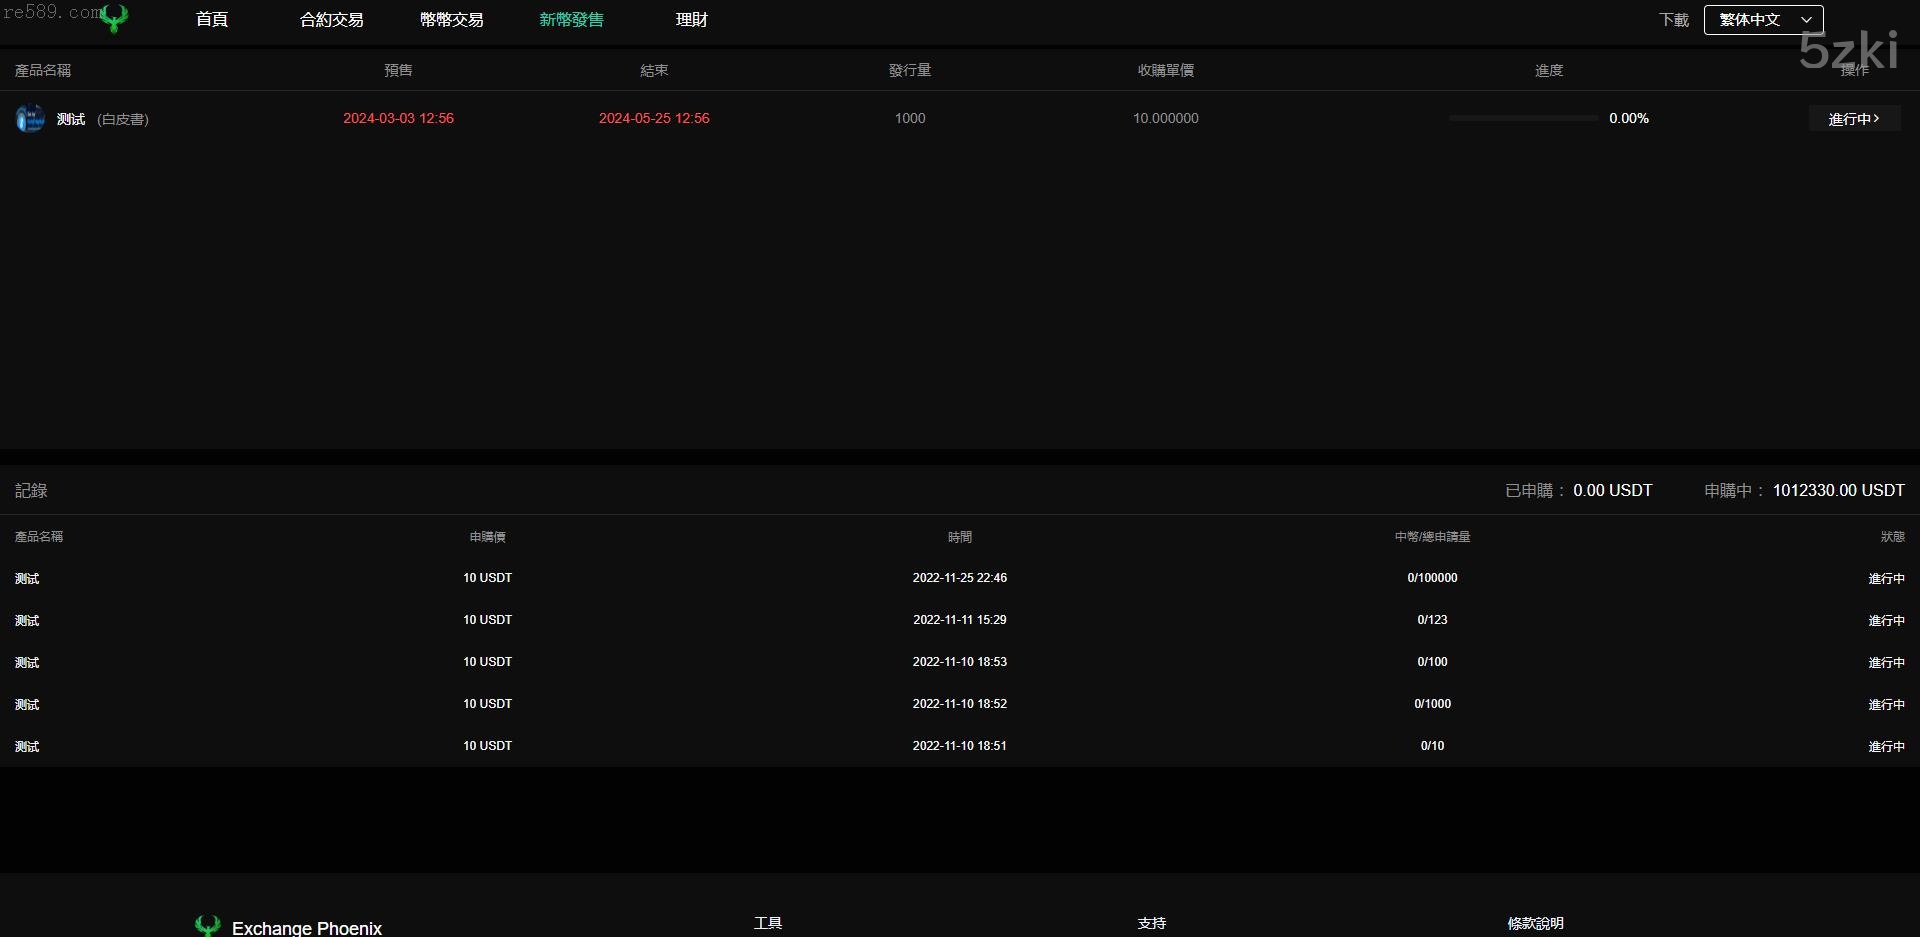Select 新幣發售 new coin sale tab
Image resolution: width=1920 pixels, height=937 pixels.
click(x=571, y=20)
